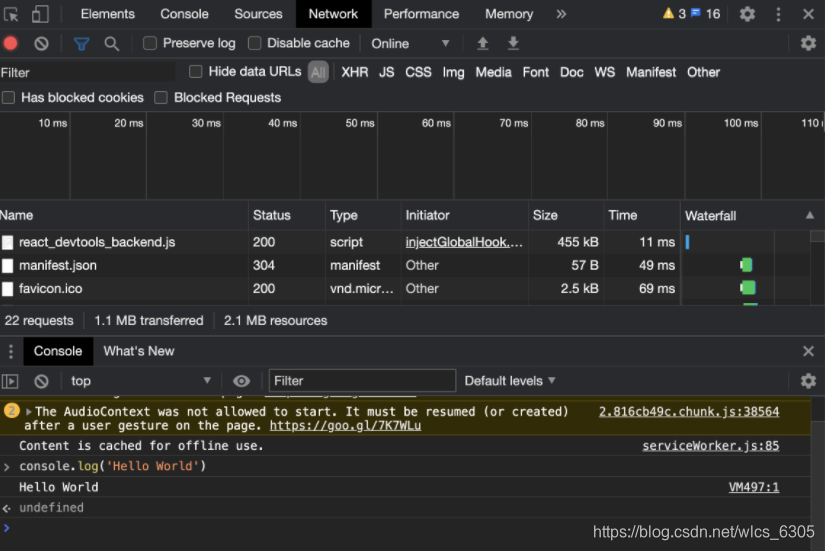
Task: Clear the network log
Action: (41, 43)
